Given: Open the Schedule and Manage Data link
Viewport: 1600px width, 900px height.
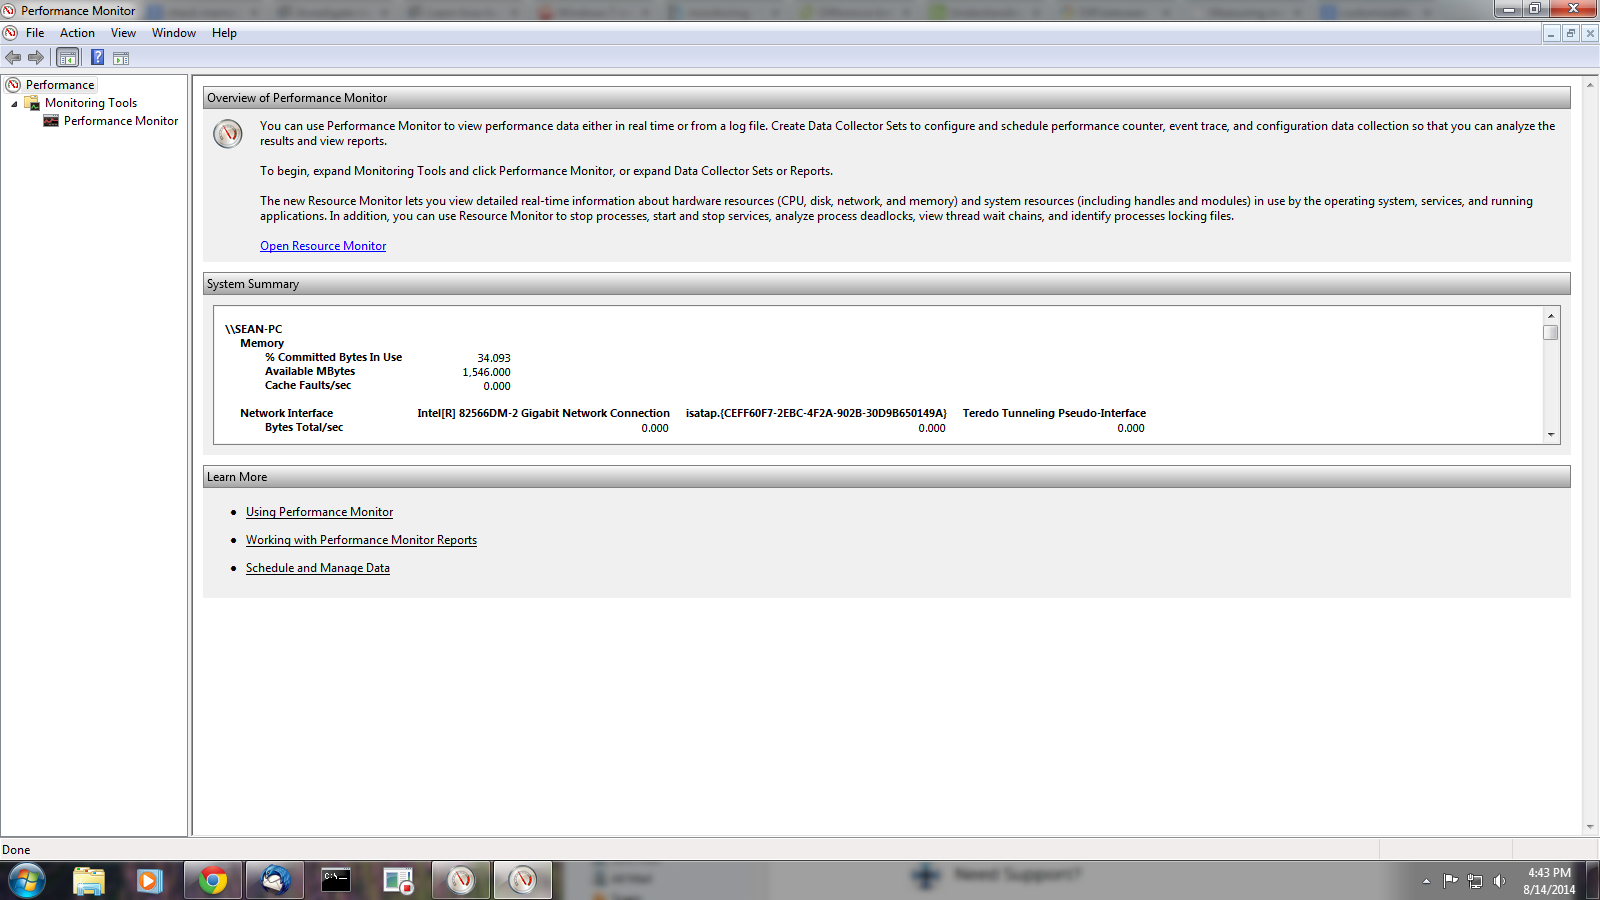Looking at the screenshot, I should coord(318,568).
